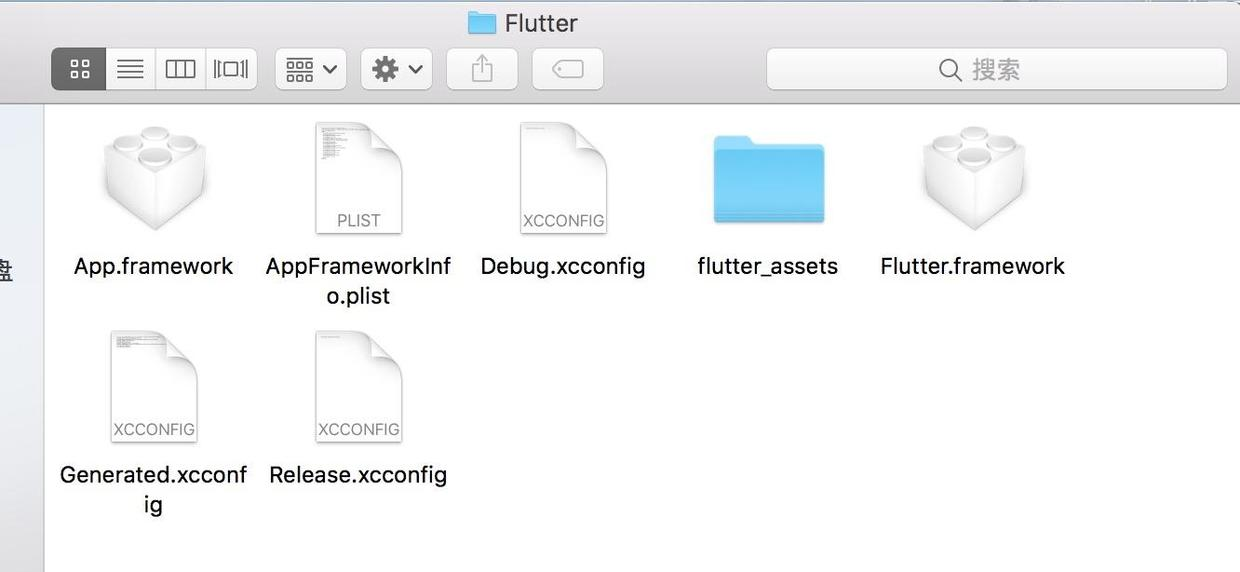Select the flutter_assets folder icon
The image size is (1240, 572).
tap(768, 178)
